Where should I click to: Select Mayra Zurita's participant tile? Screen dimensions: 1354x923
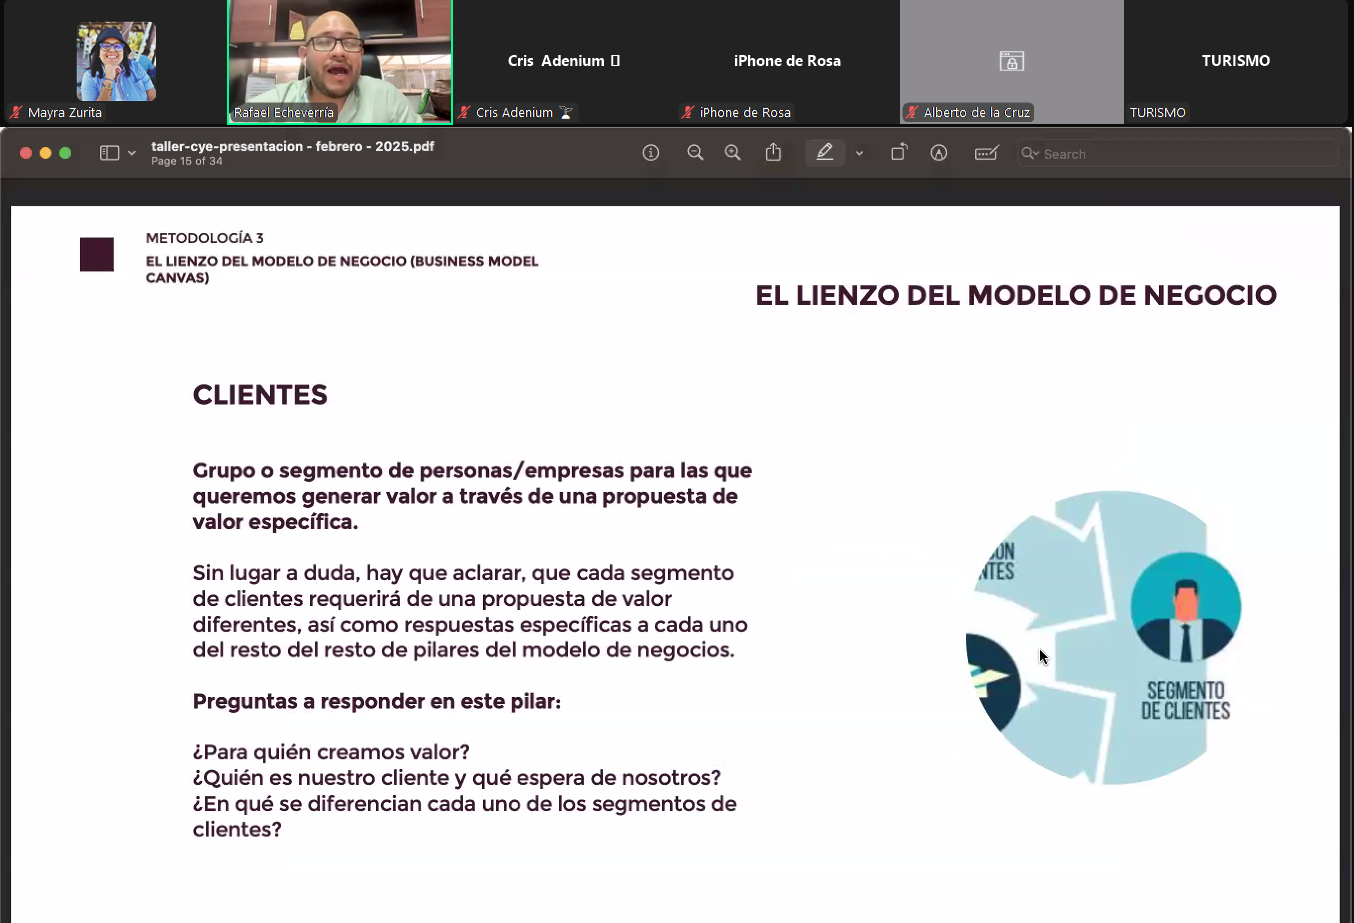116,61
